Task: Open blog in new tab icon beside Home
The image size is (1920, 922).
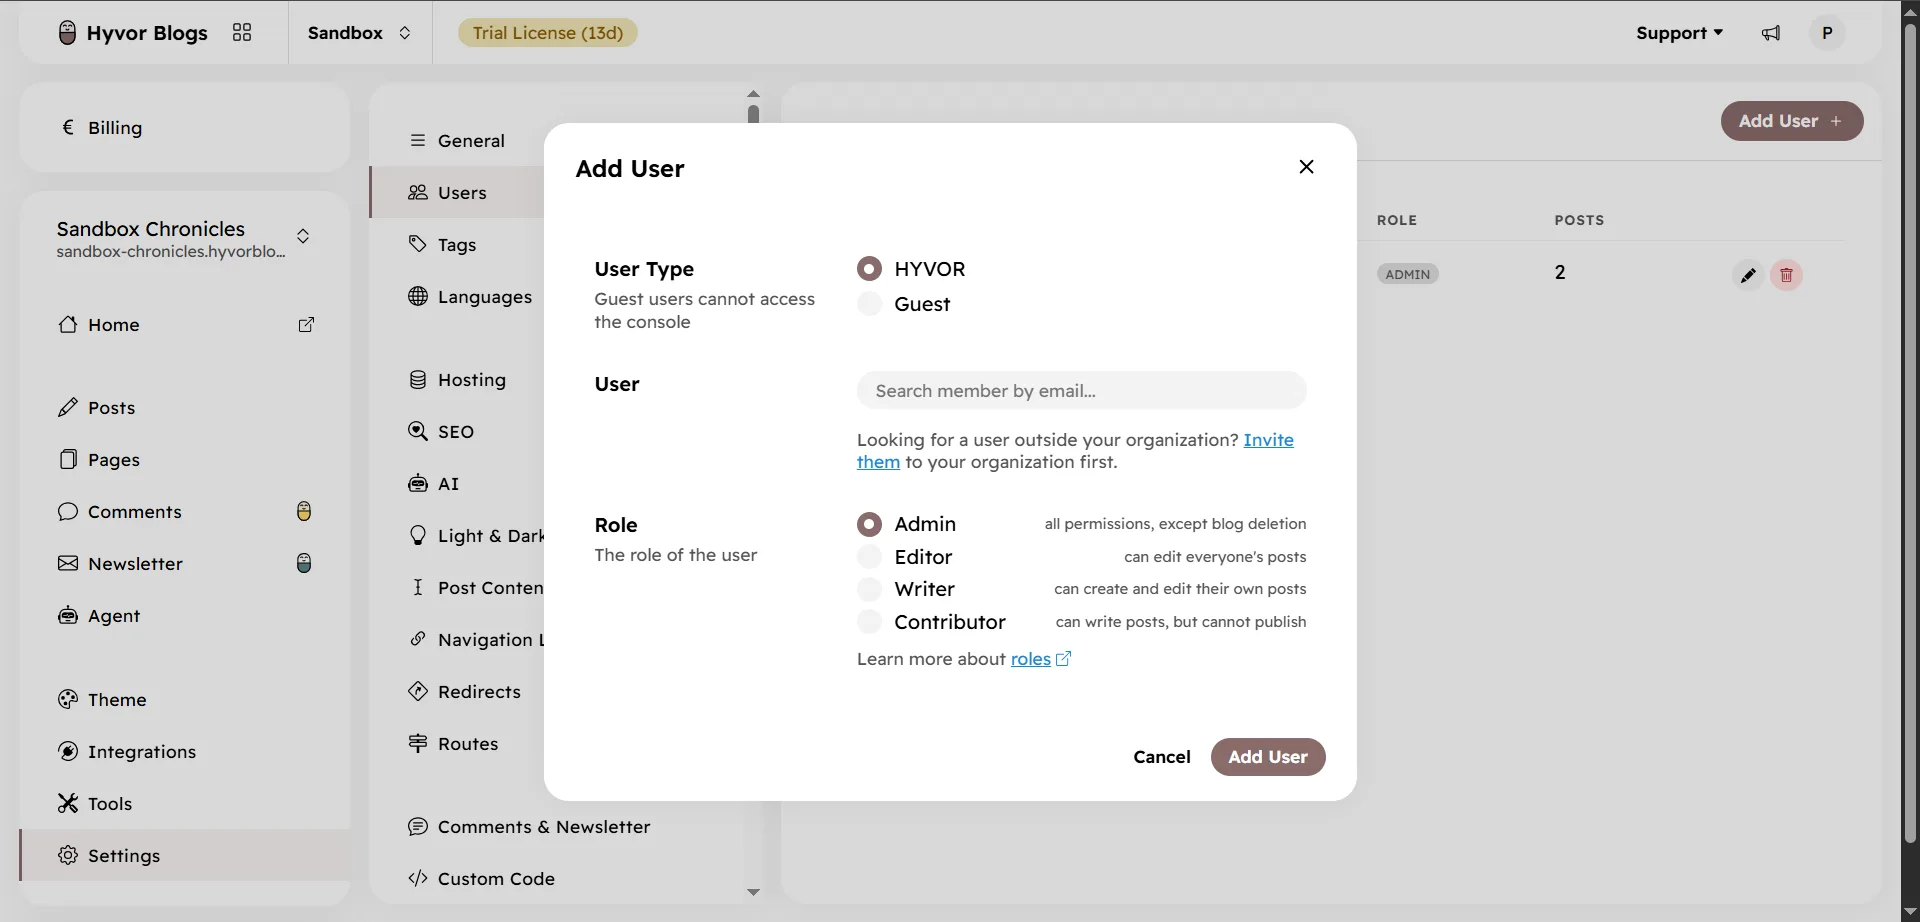Action: click(x=307, y=324)
